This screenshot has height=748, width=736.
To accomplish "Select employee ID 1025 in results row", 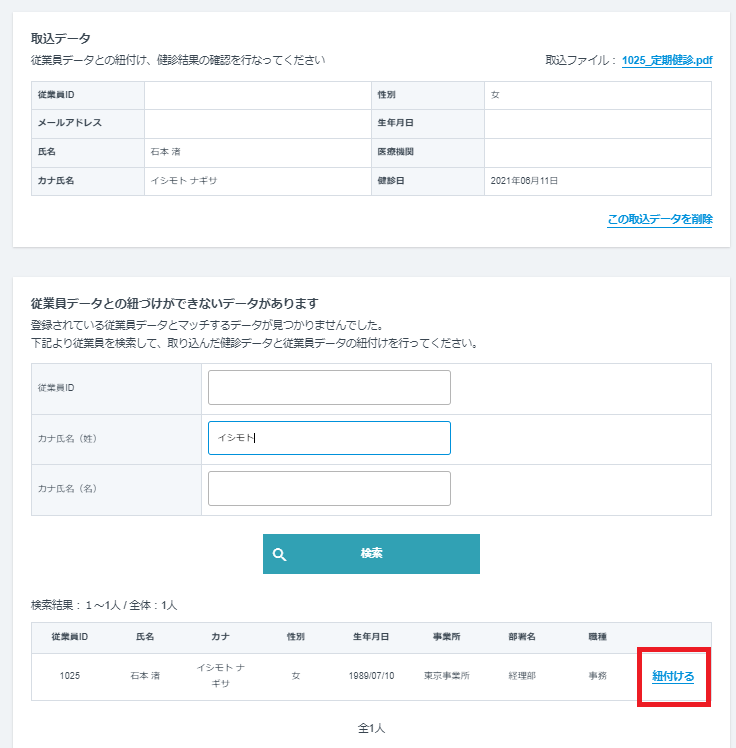I will coord(70,676).
